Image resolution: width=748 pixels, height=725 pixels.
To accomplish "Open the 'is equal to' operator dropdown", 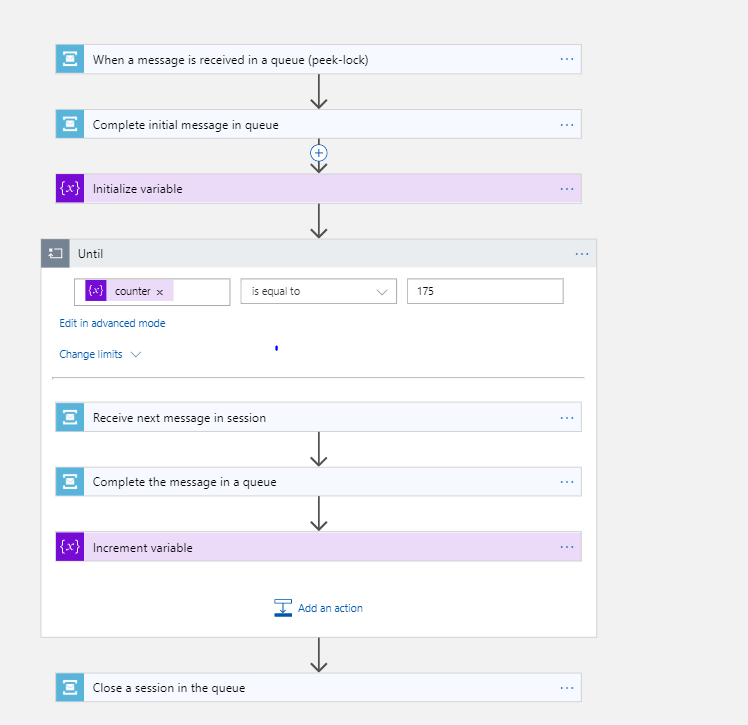I will coord(318,291).
